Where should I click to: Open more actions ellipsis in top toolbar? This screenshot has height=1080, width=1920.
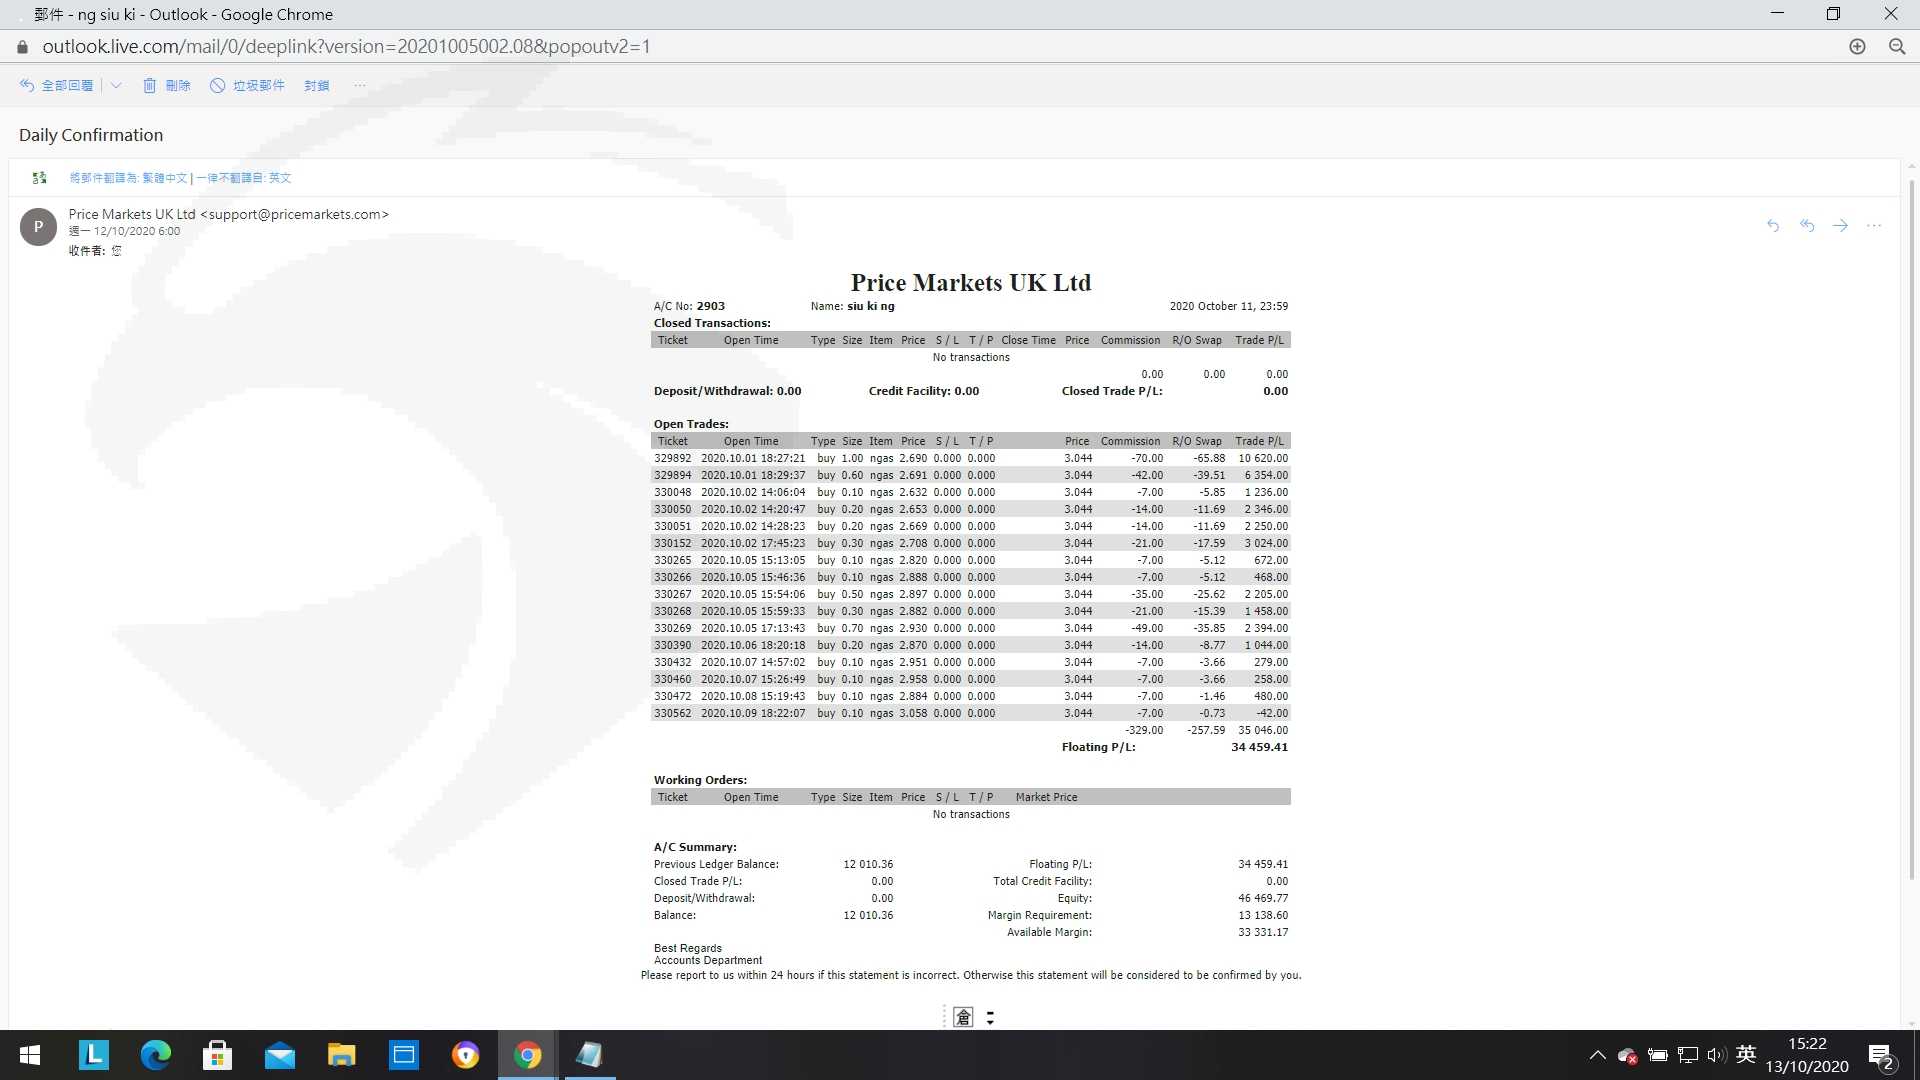coord(360,85)
